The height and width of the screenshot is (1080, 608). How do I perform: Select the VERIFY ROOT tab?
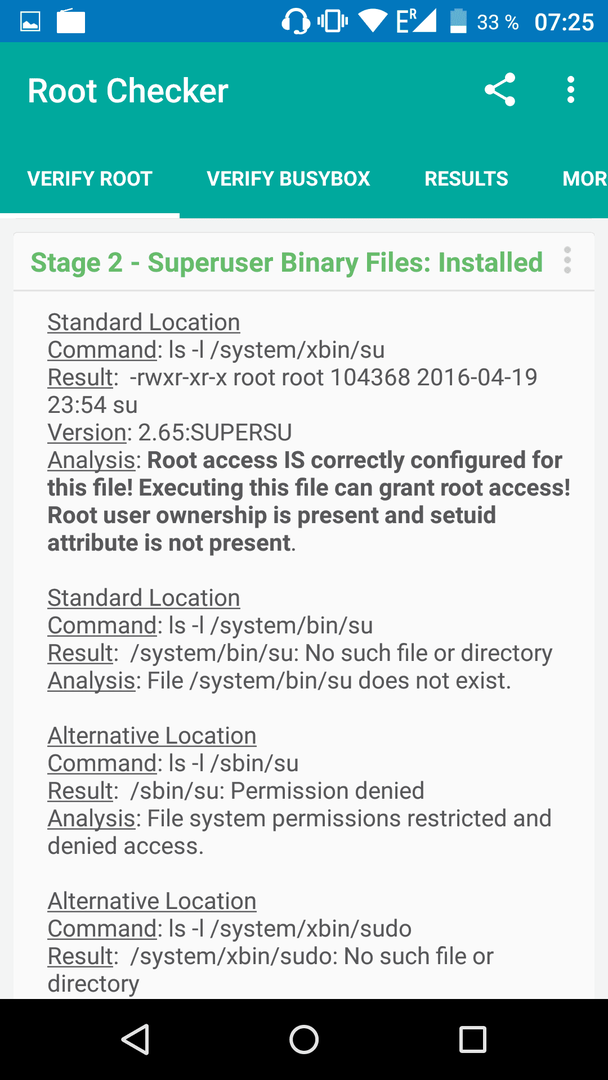point(90,179)
